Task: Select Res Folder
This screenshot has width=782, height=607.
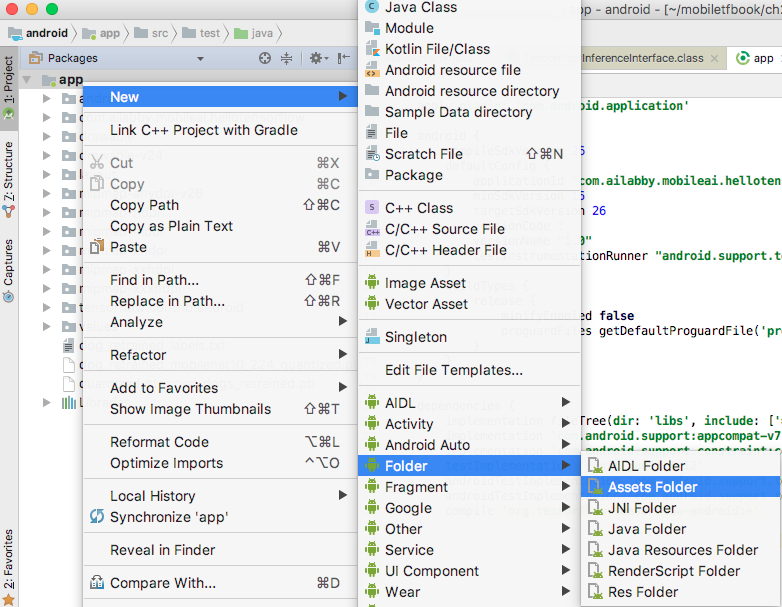Action: coord(681,592)
